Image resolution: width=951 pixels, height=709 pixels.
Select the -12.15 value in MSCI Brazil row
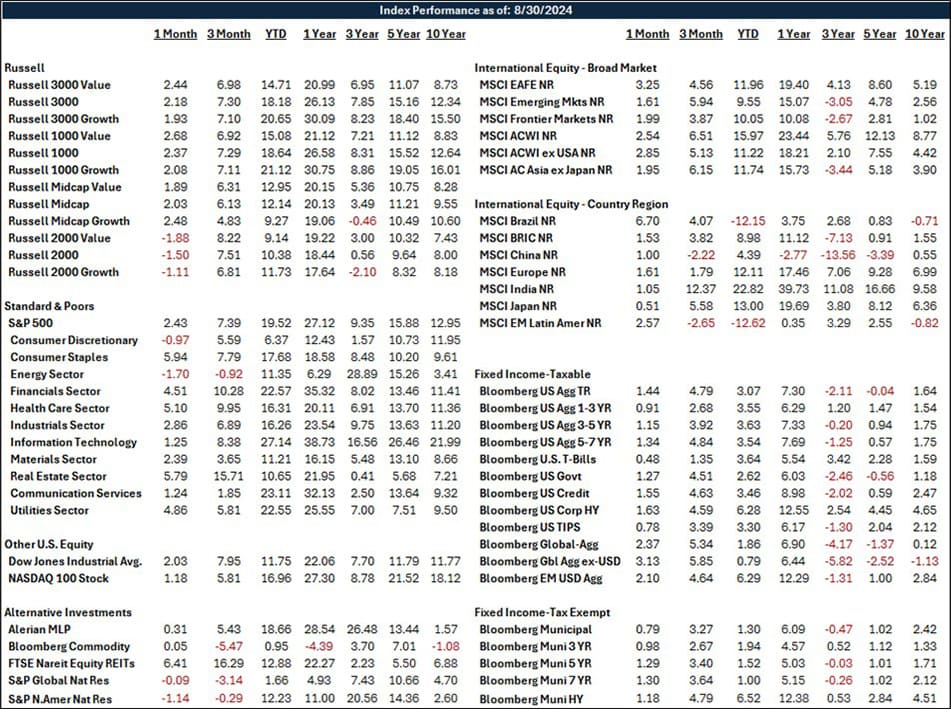[747, 221]
